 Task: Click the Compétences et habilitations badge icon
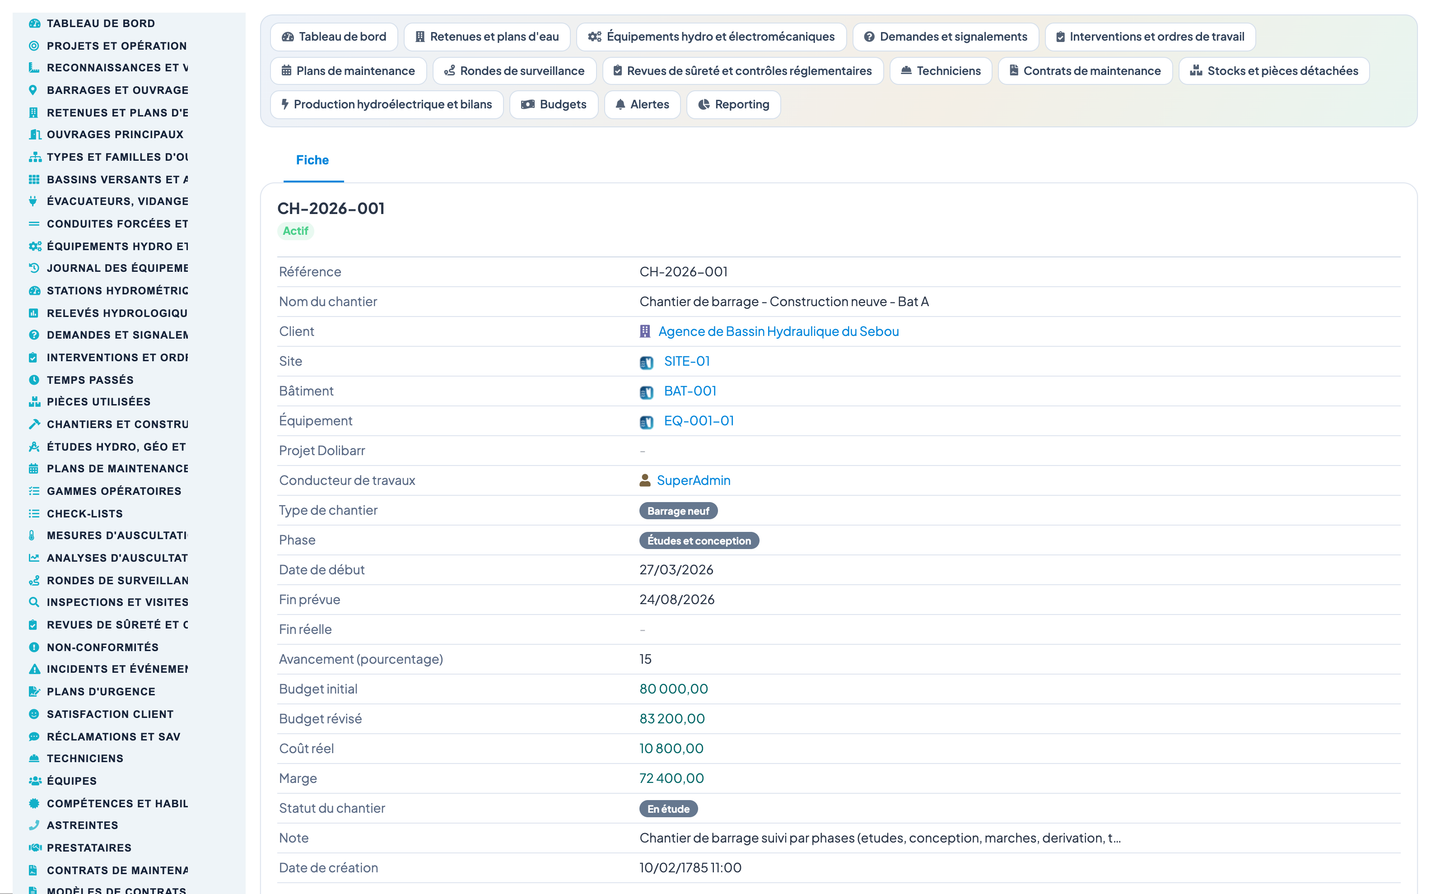[34, 803]
